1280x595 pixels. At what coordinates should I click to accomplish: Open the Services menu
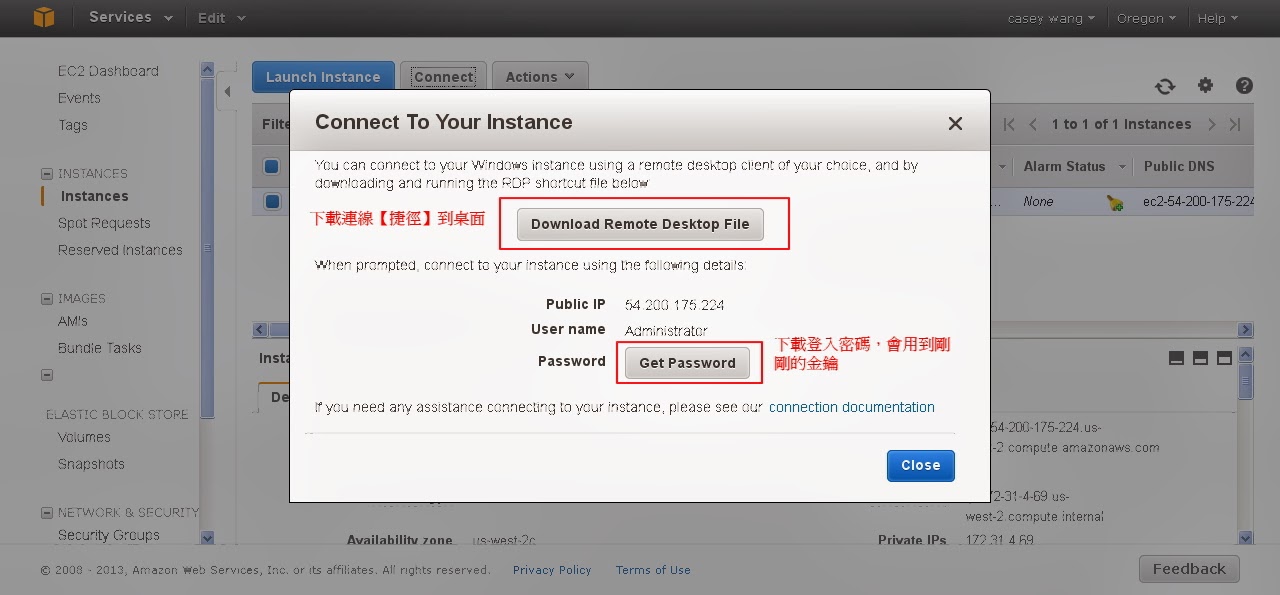[130, 18]
